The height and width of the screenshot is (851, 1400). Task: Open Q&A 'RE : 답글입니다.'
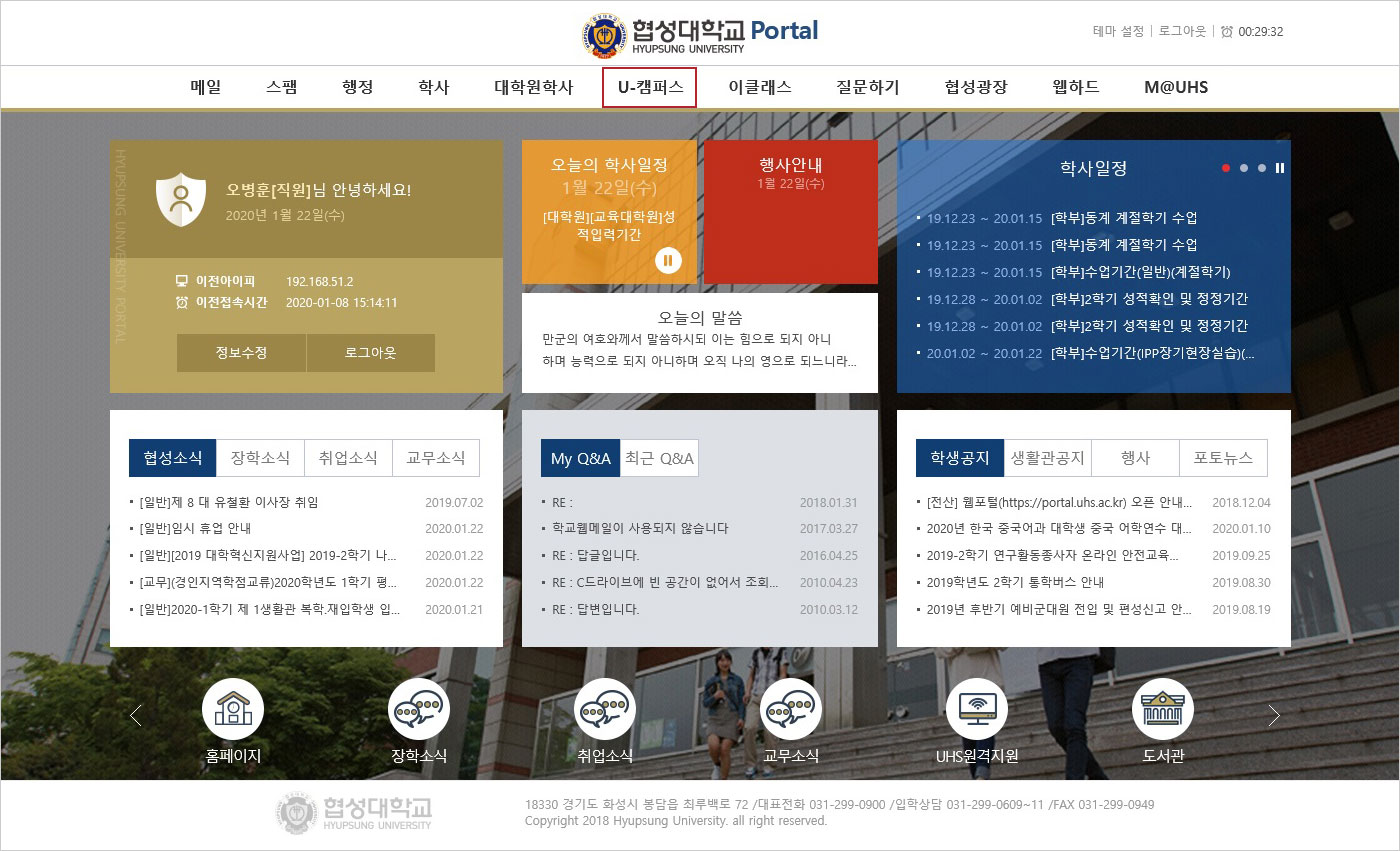(595, 556)
